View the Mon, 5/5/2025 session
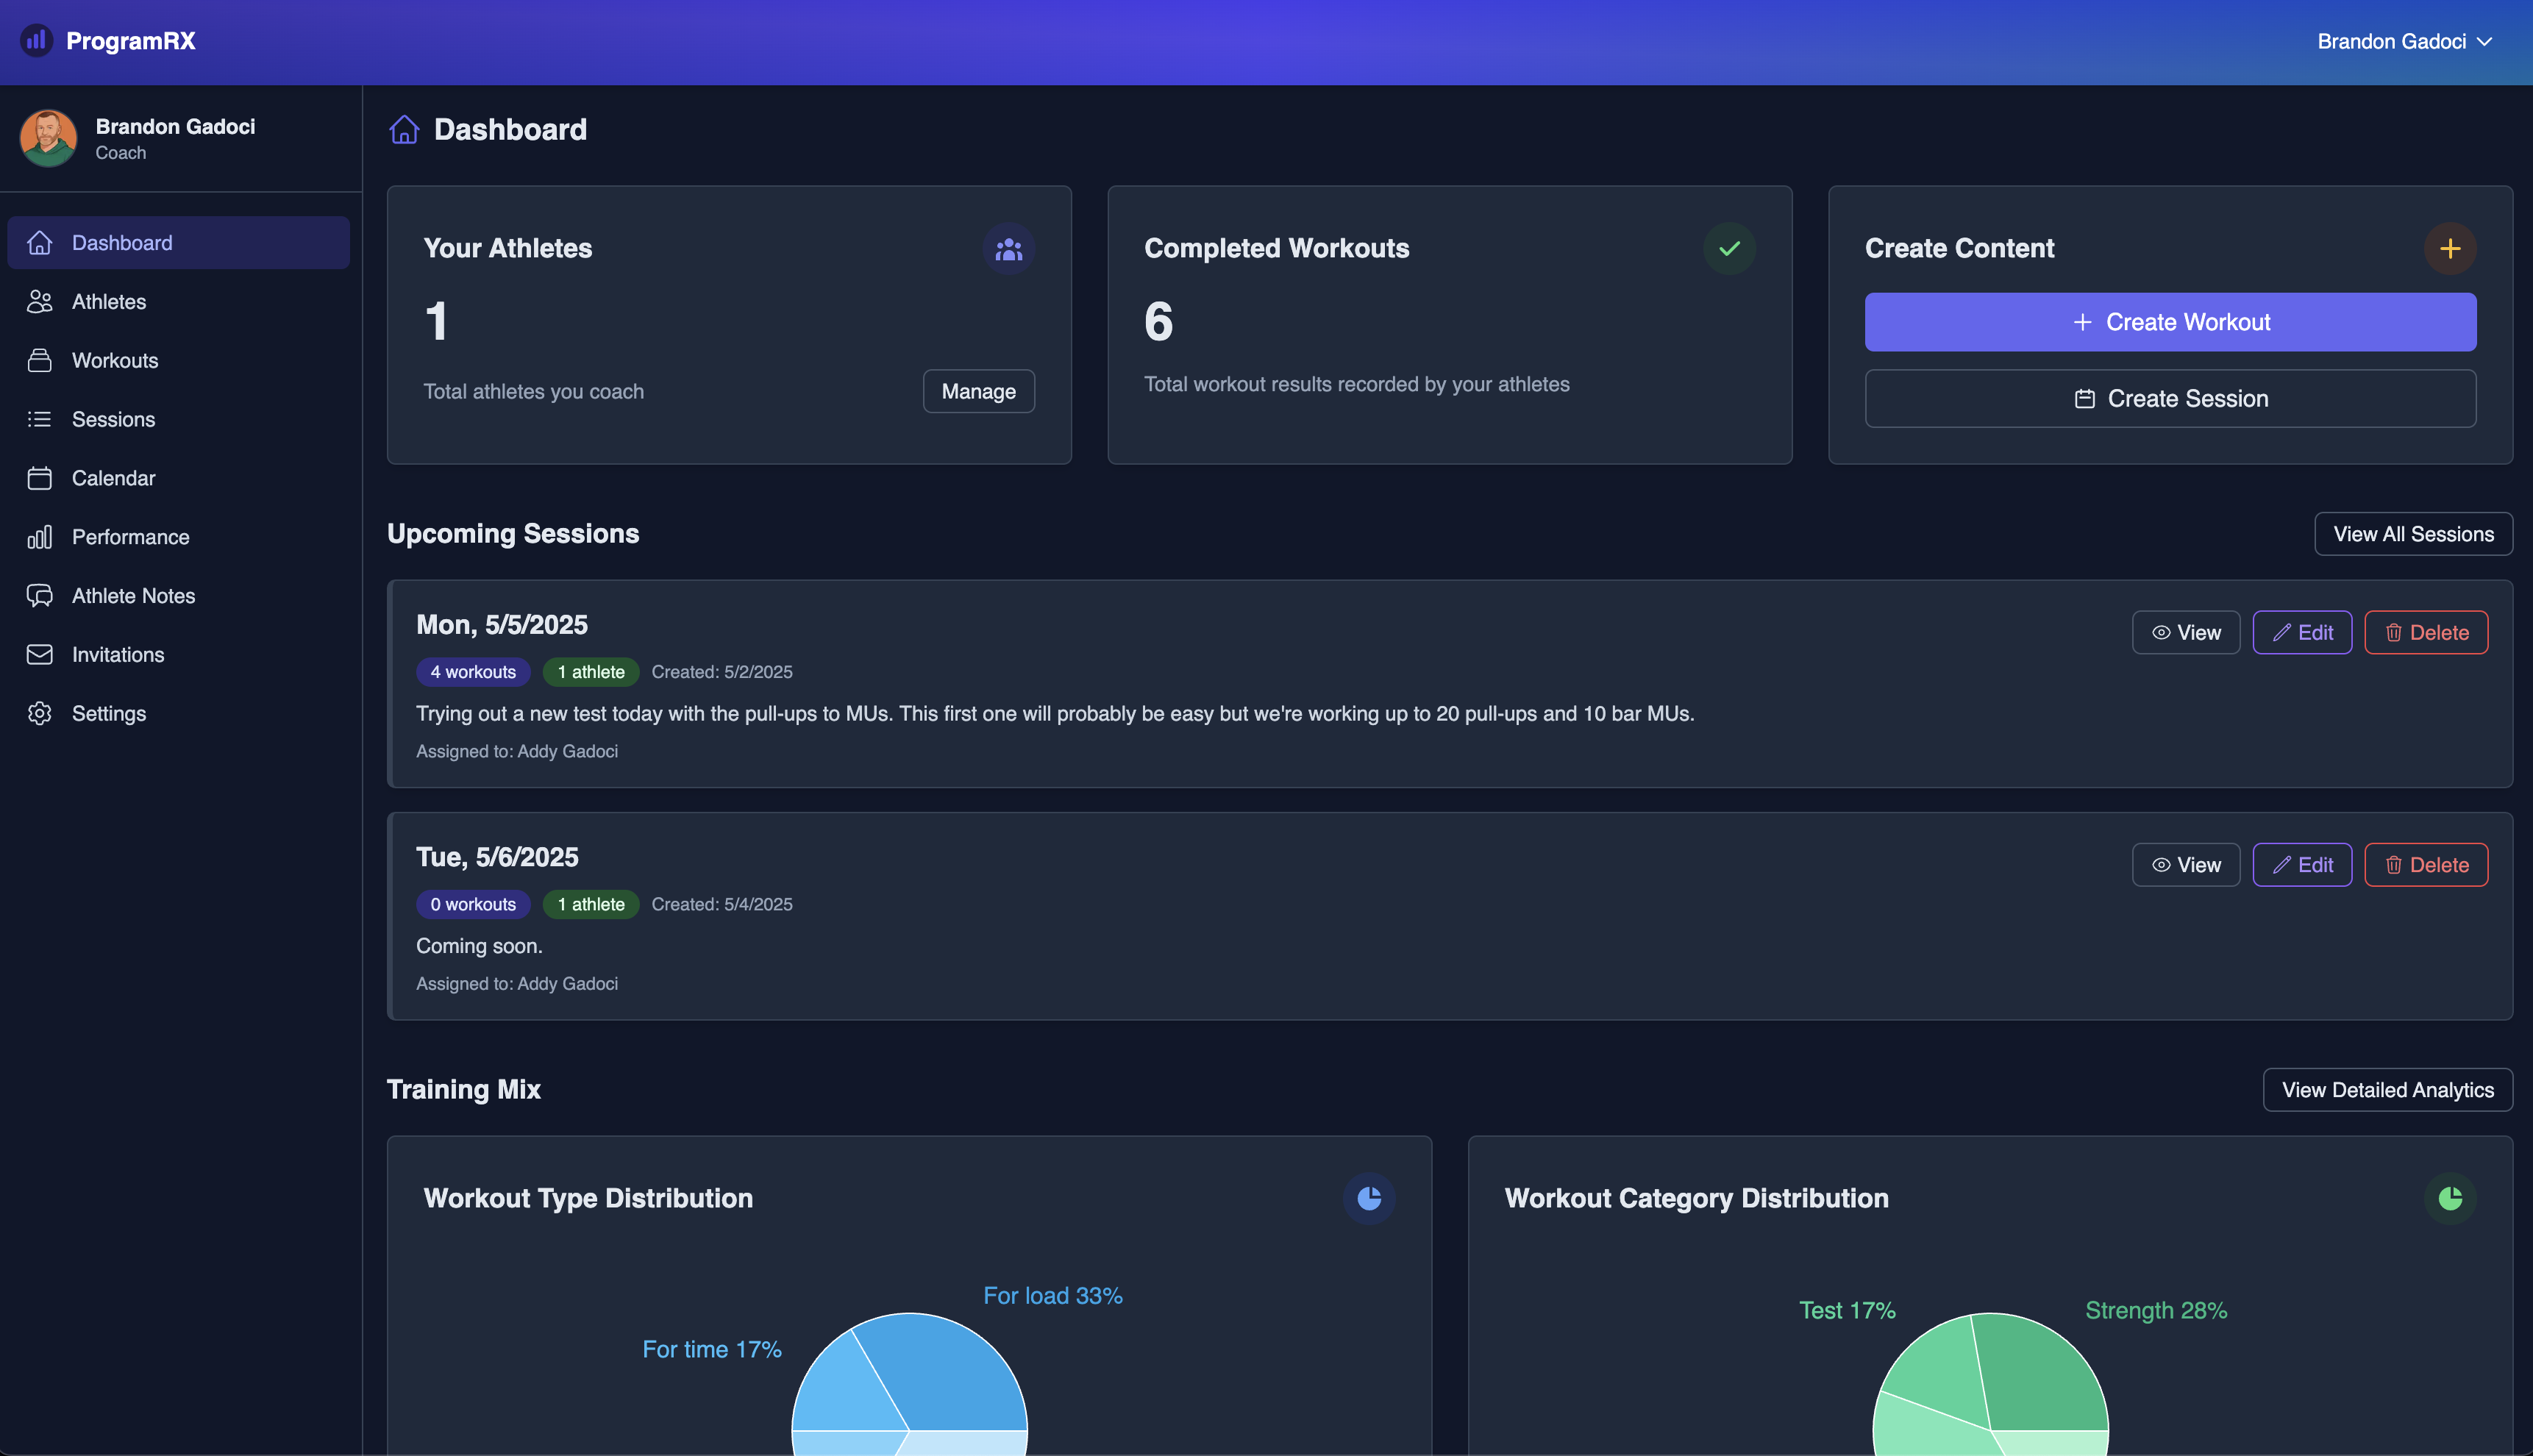The width and height of the screenshot is (2533, 1456). tap(2186, 633)
